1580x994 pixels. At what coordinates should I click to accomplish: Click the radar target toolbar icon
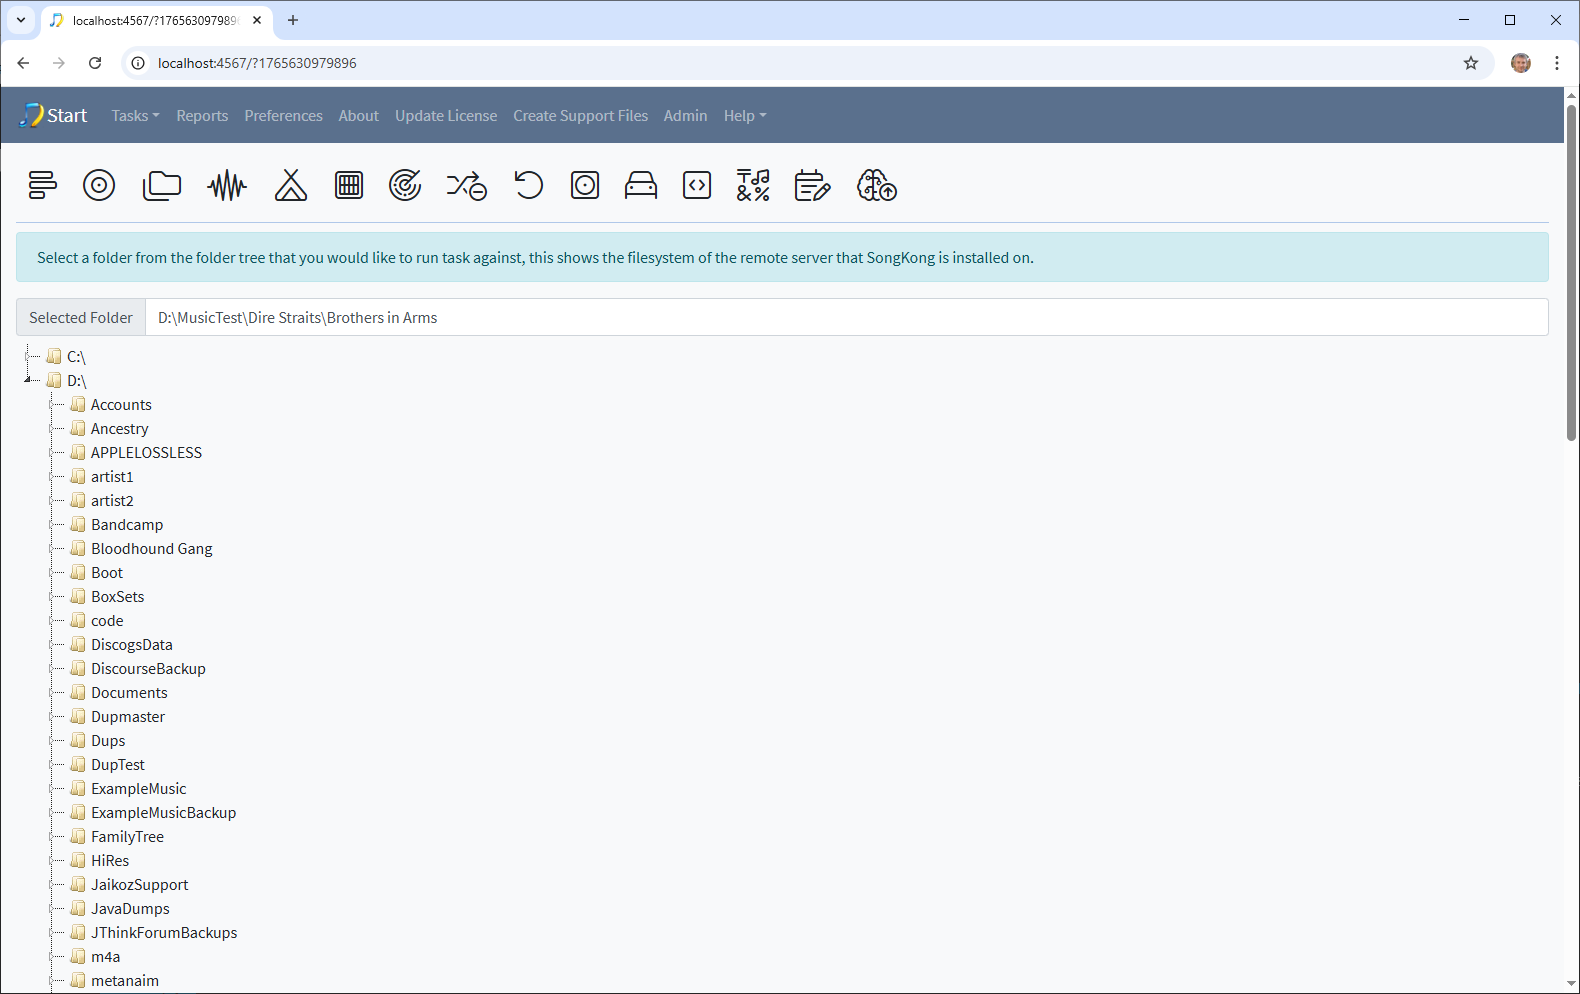[405, 185]
